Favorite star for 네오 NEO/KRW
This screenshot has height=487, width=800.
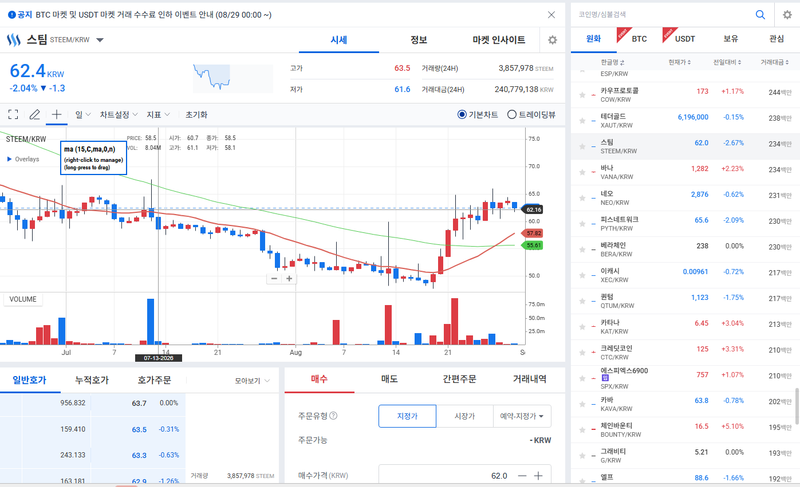coord(582,198)
